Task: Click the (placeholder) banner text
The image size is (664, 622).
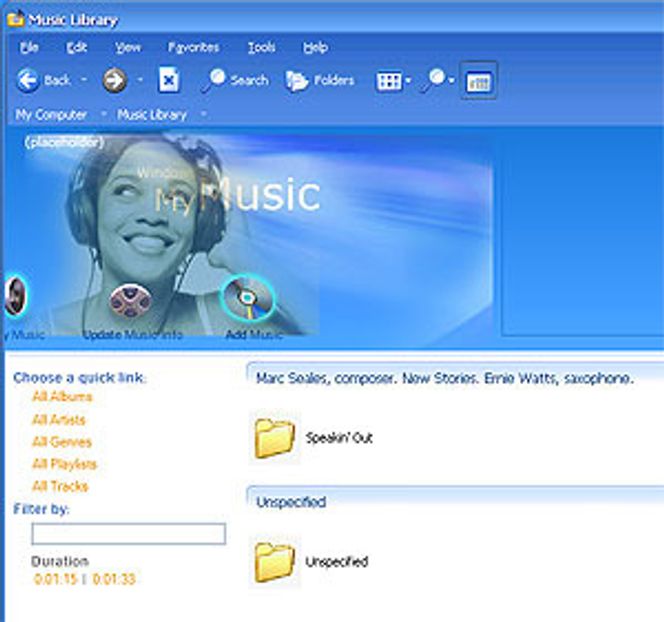Action: click(64, 142)
